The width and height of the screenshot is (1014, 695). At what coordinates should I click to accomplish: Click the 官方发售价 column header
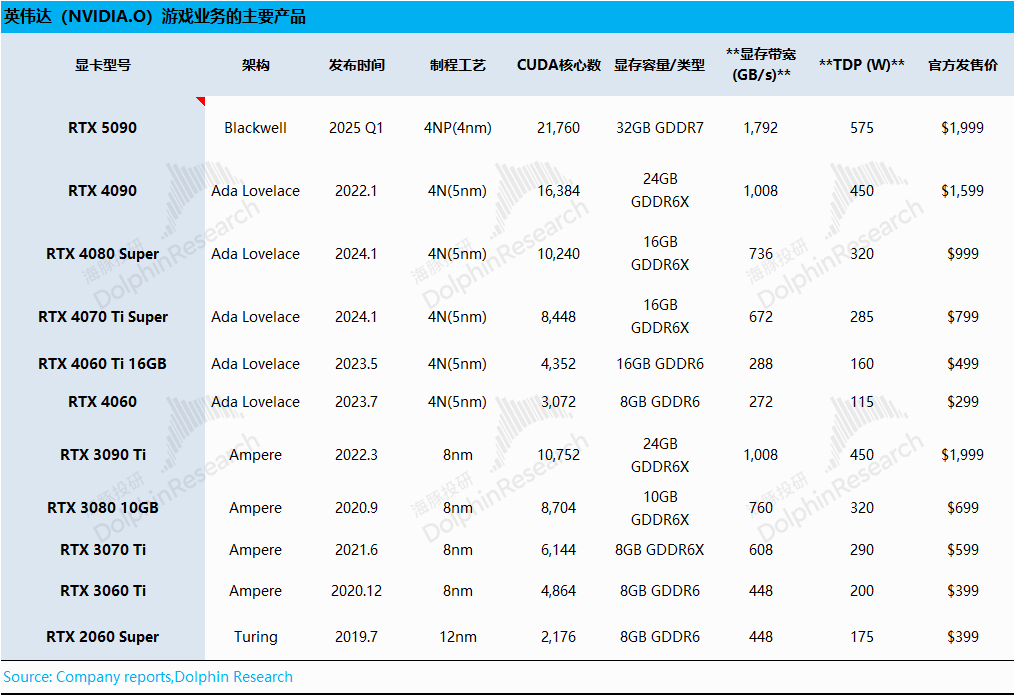pyautogui.click(x=963, y=65)
